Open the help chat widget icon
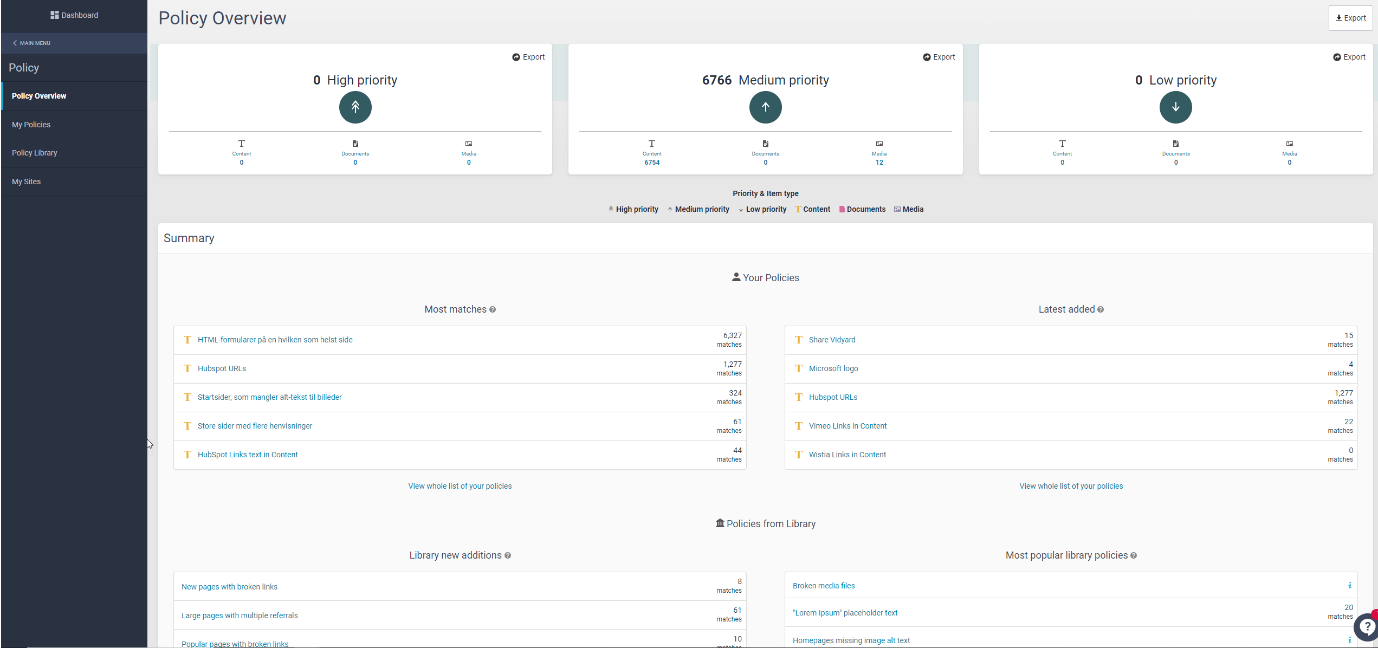 [1366, 627]
